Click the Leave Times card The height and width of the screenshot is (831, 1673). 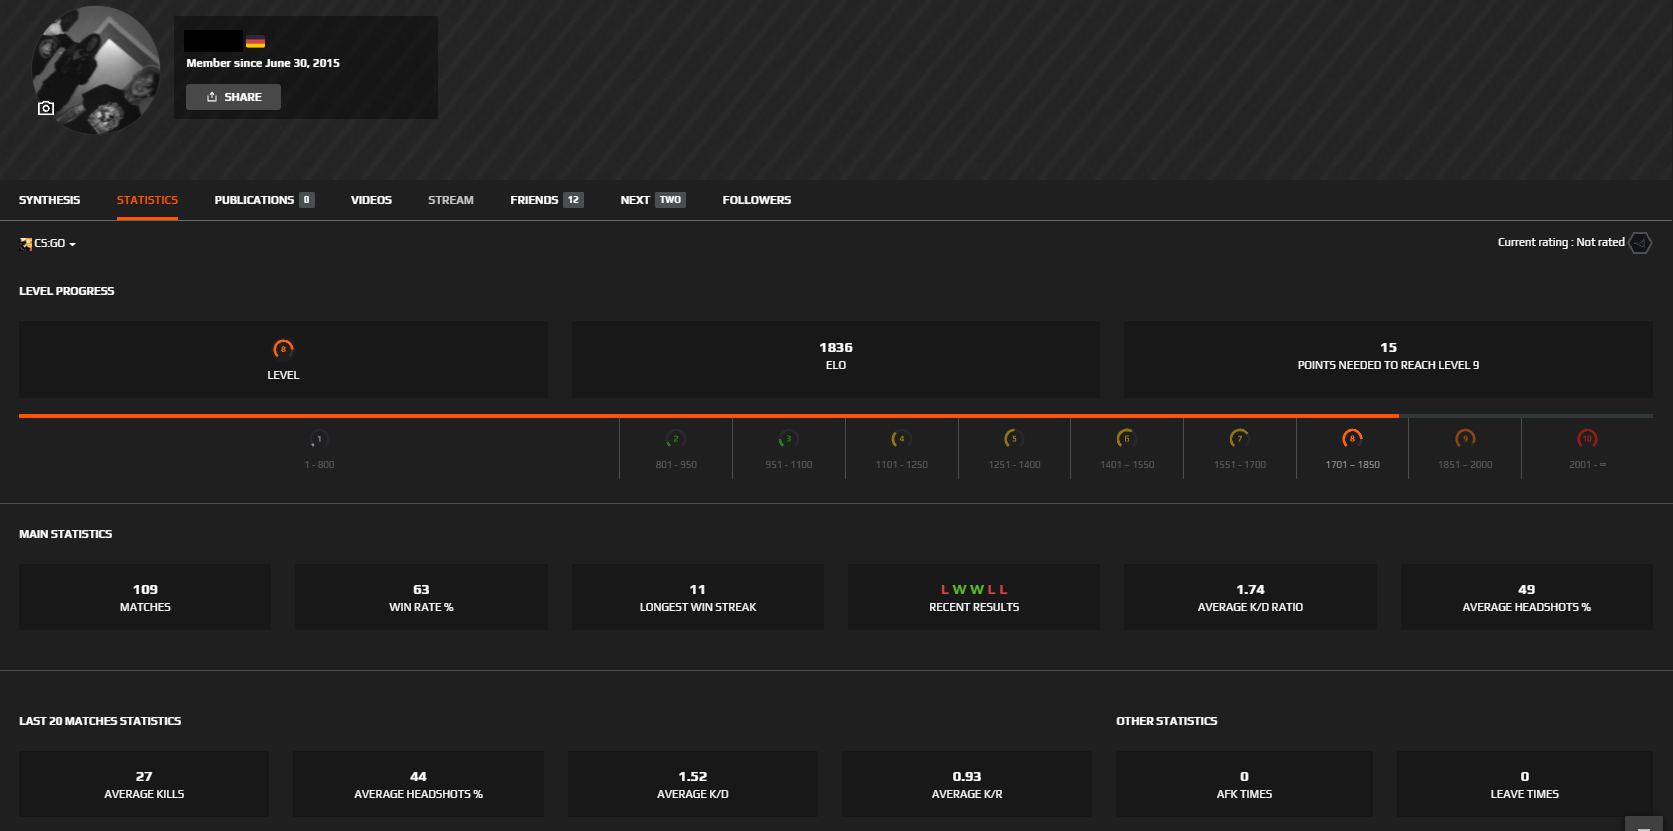[x=1525, y=784]
